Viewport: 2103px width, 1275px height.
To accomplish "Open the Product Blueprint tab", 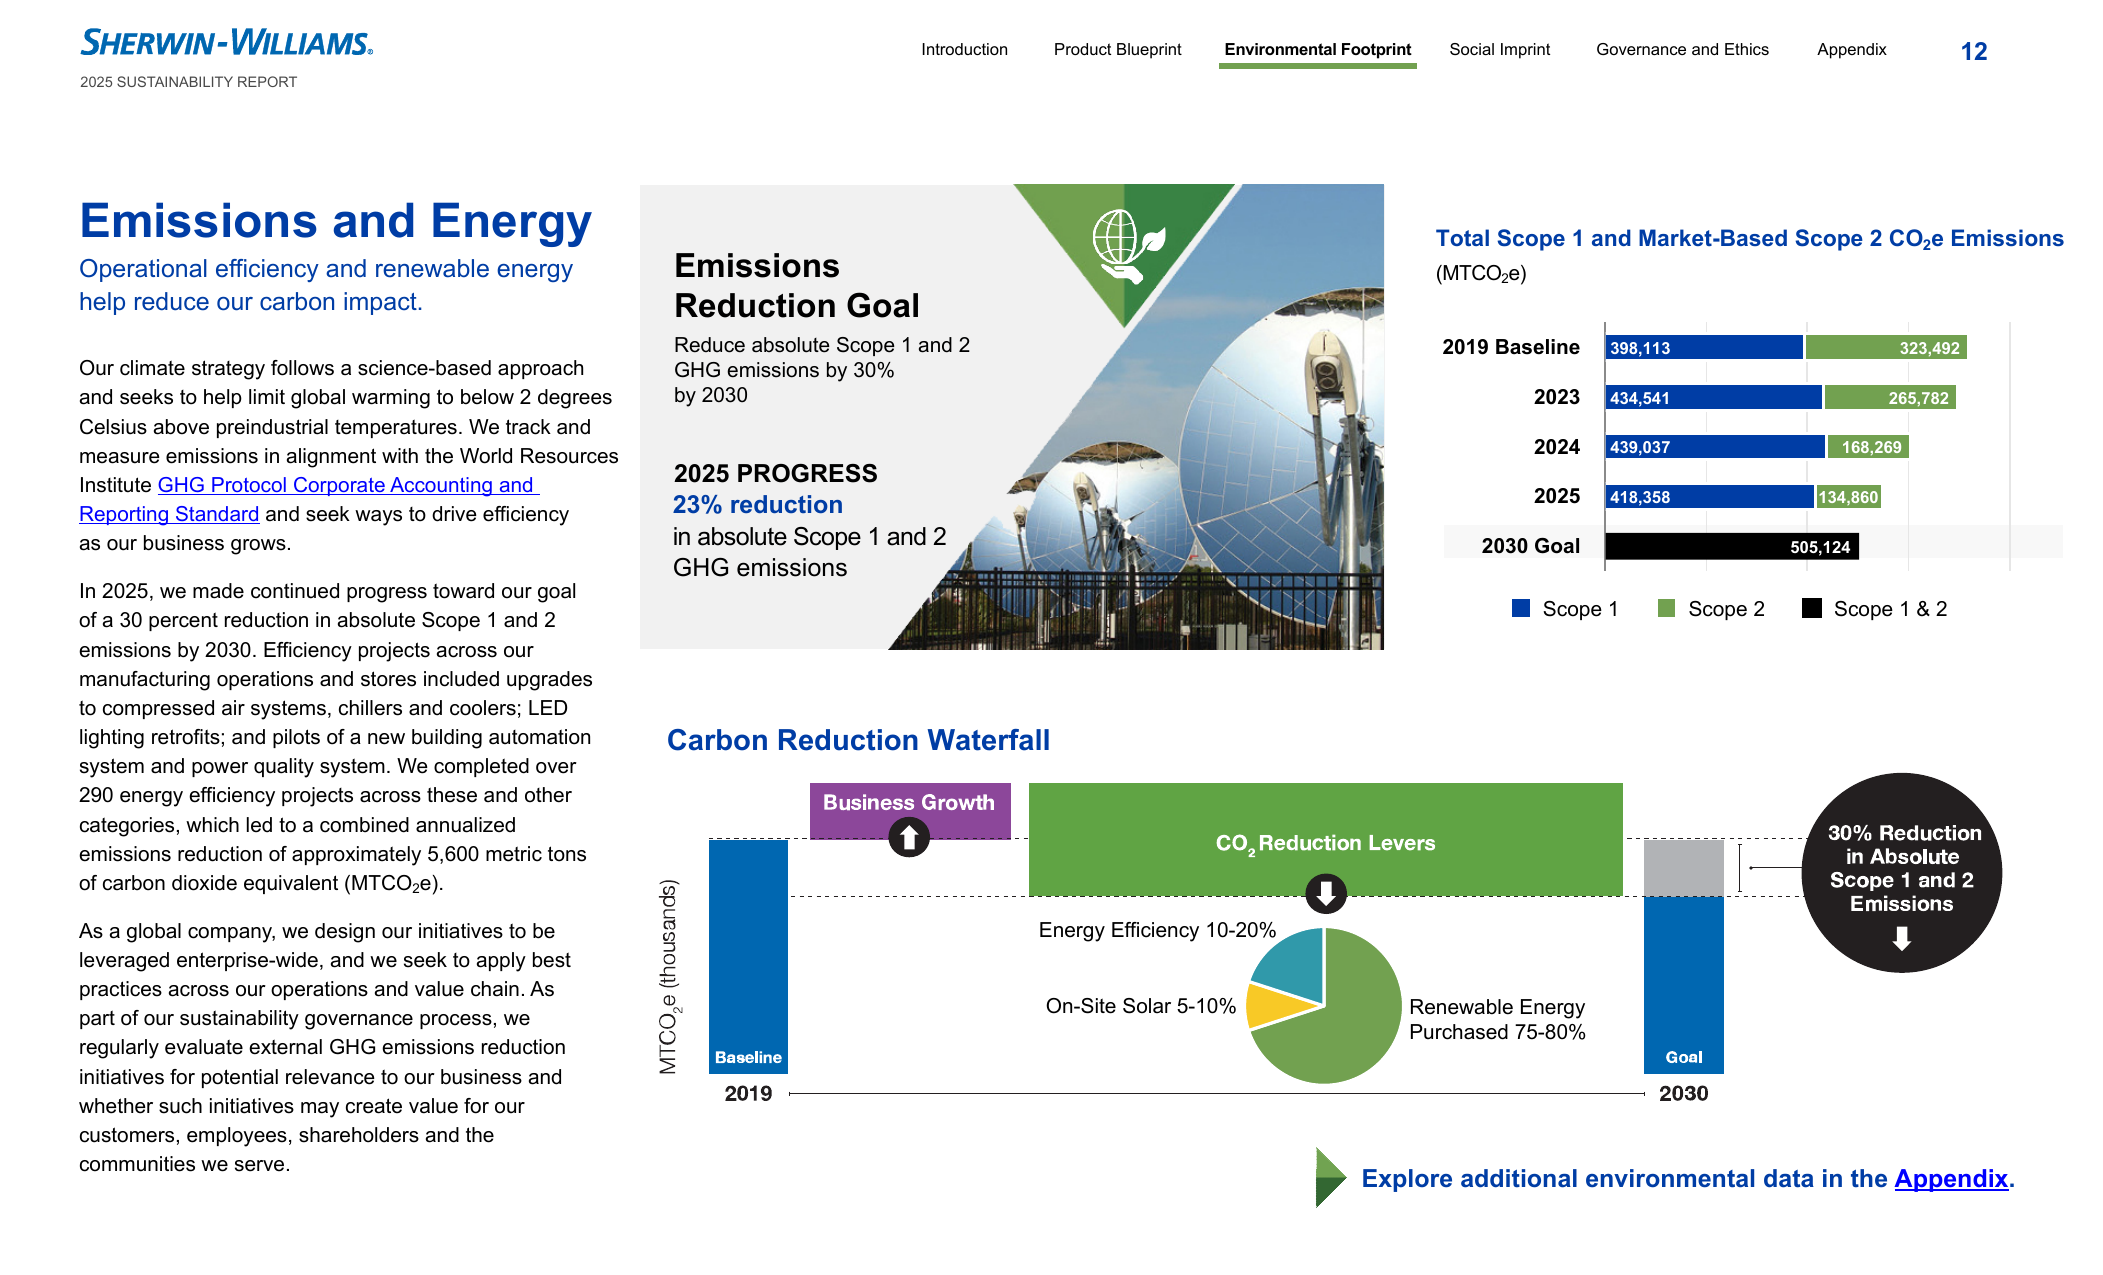I will pos(1117,49).
